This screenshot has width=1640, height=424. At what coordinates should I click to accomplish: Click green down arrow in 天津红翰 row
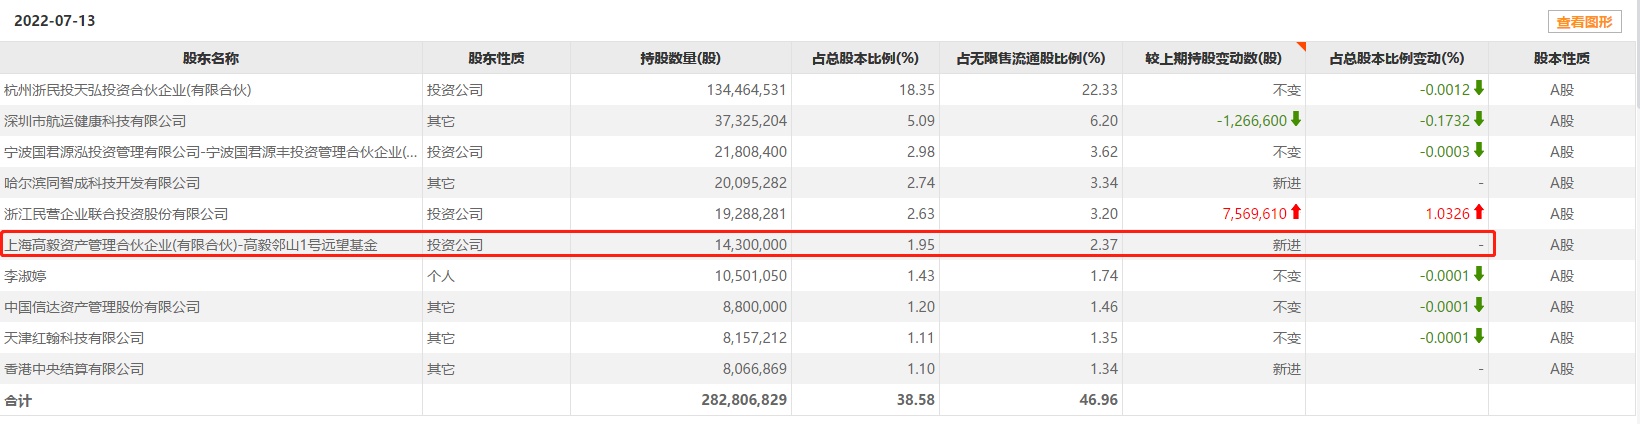1479,337
